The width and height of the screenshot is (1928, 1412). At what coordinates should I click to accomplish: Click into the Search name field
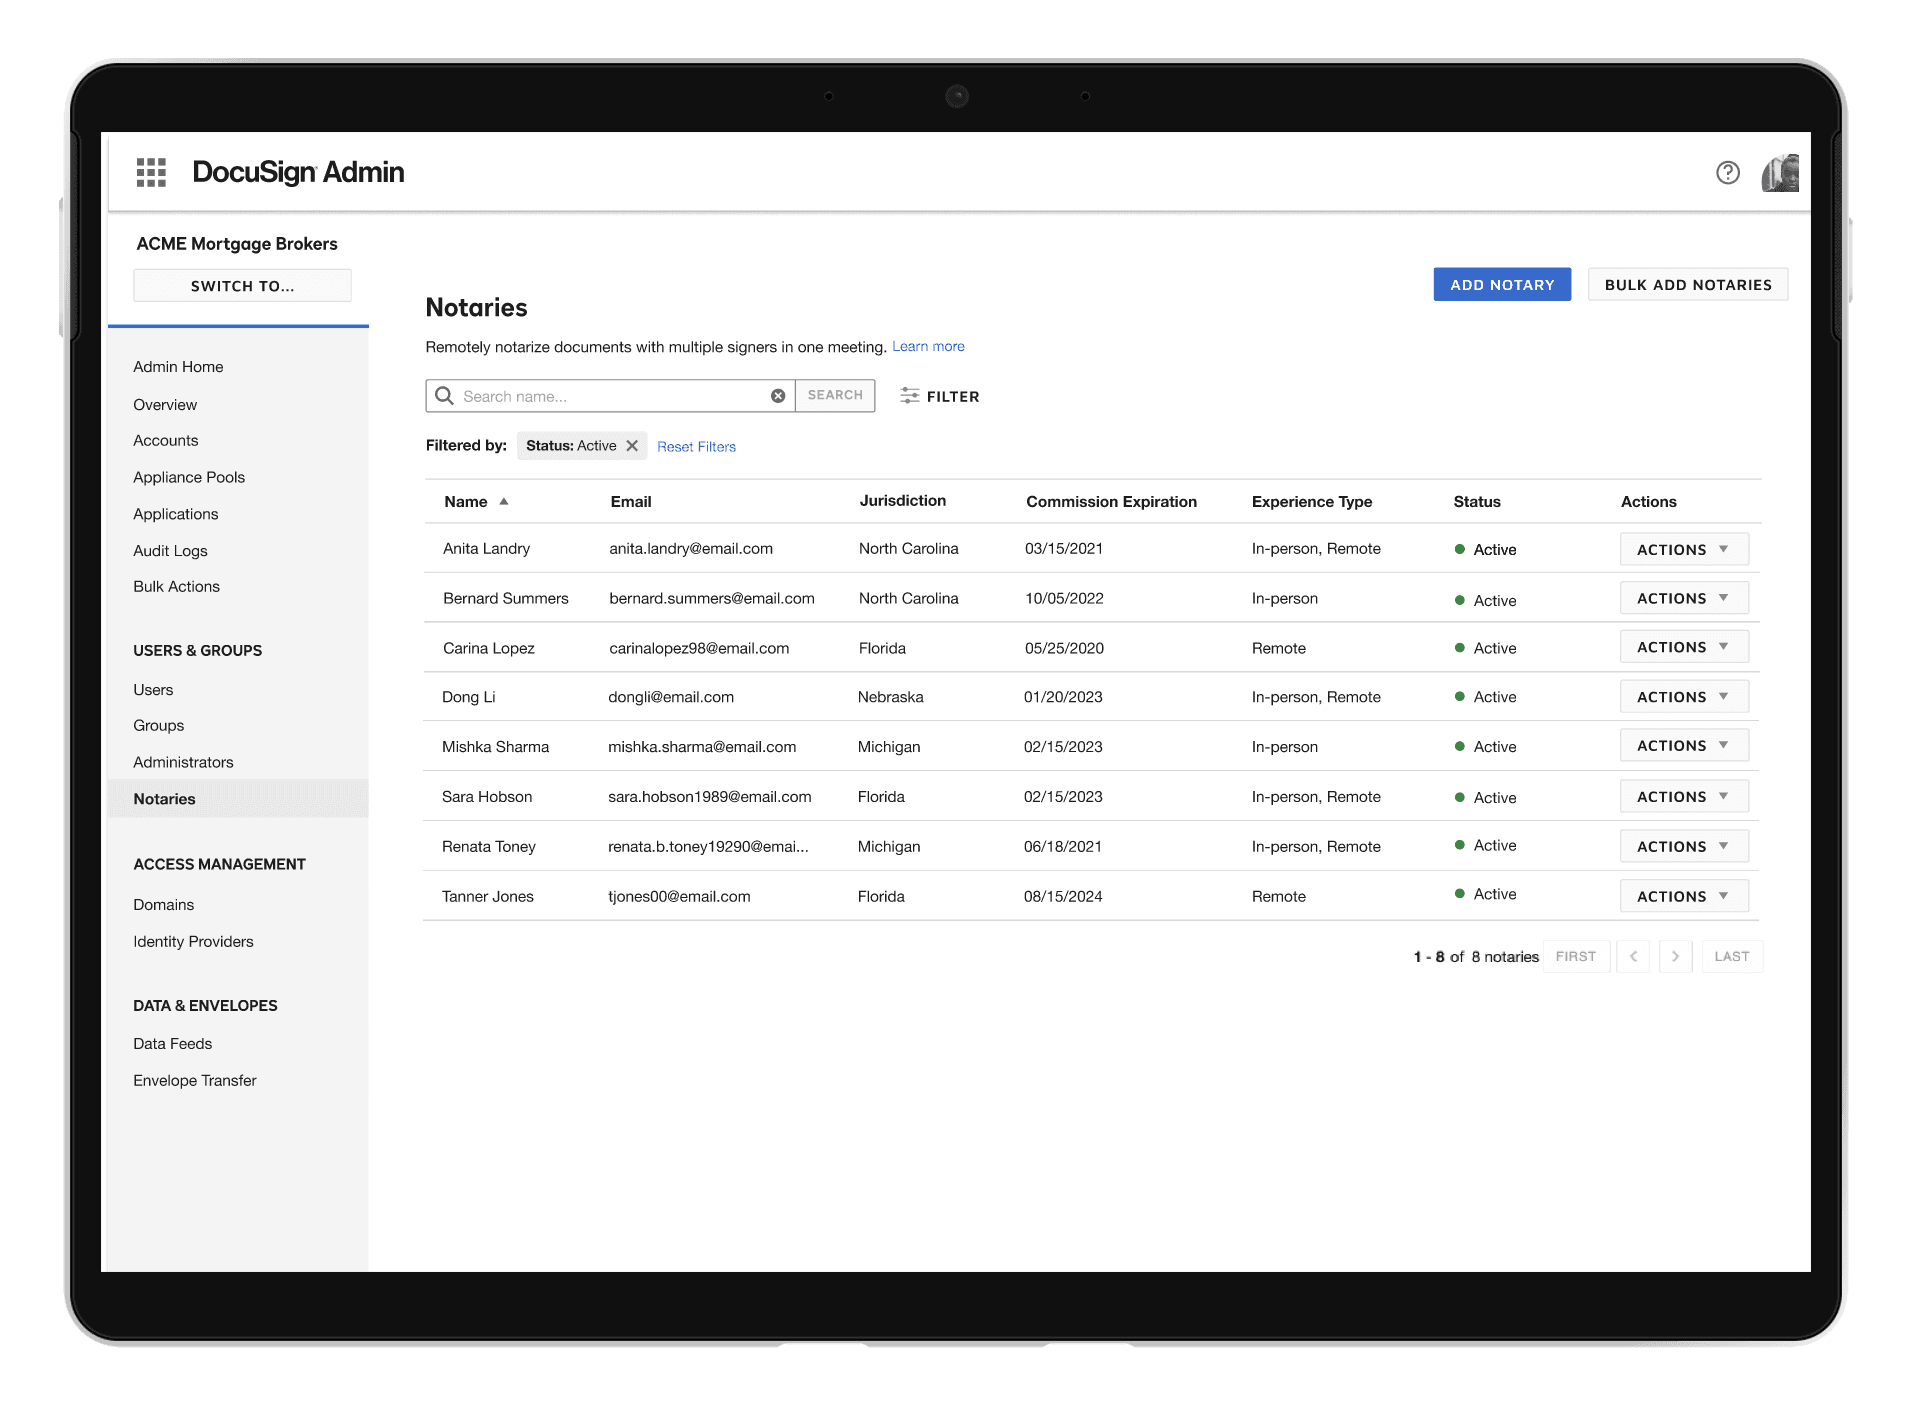click(x=610, y=396)
